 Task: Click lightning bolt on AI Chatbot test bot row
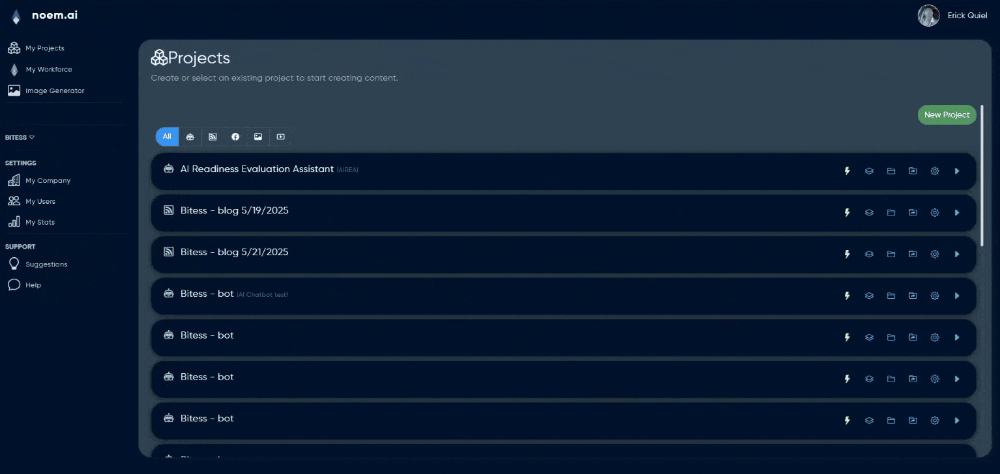pos(847,295)
